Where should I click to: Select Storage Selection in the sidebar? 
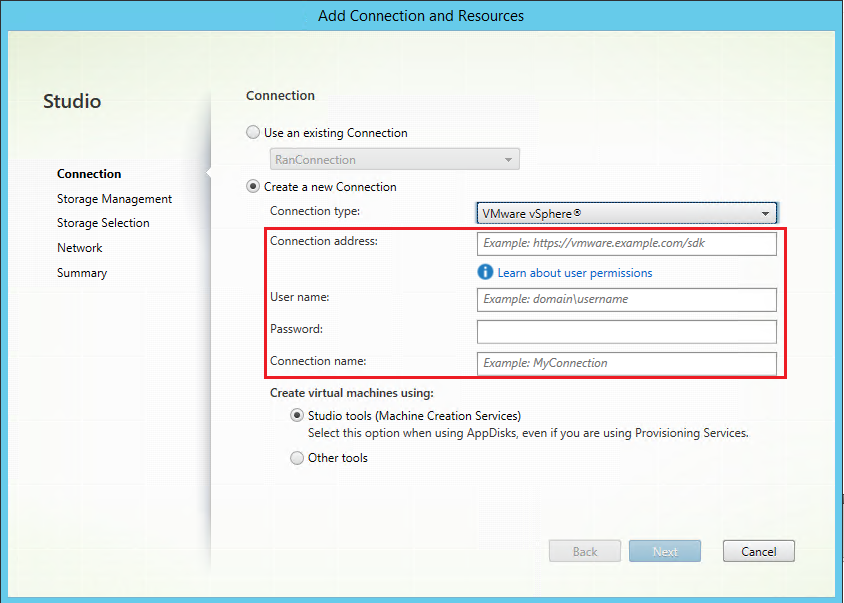103,222
